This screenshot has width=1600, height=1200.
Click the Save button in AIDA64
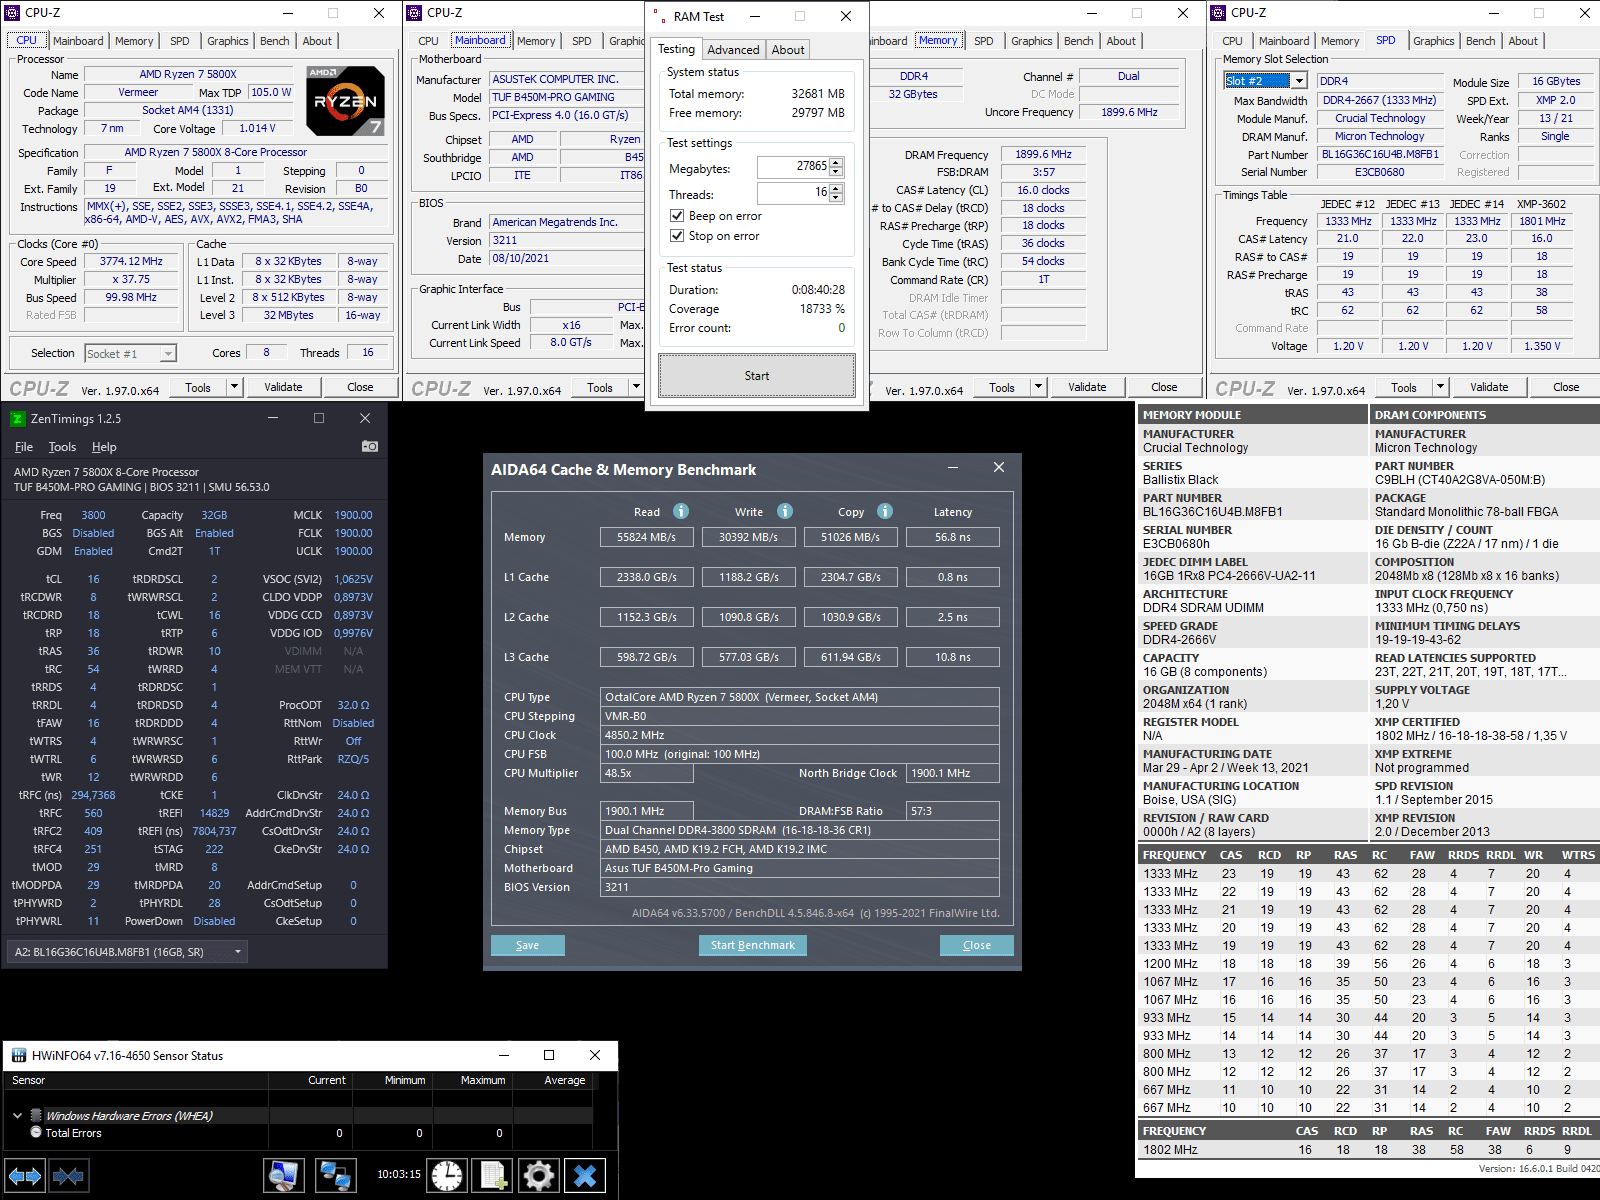(528, 945)
